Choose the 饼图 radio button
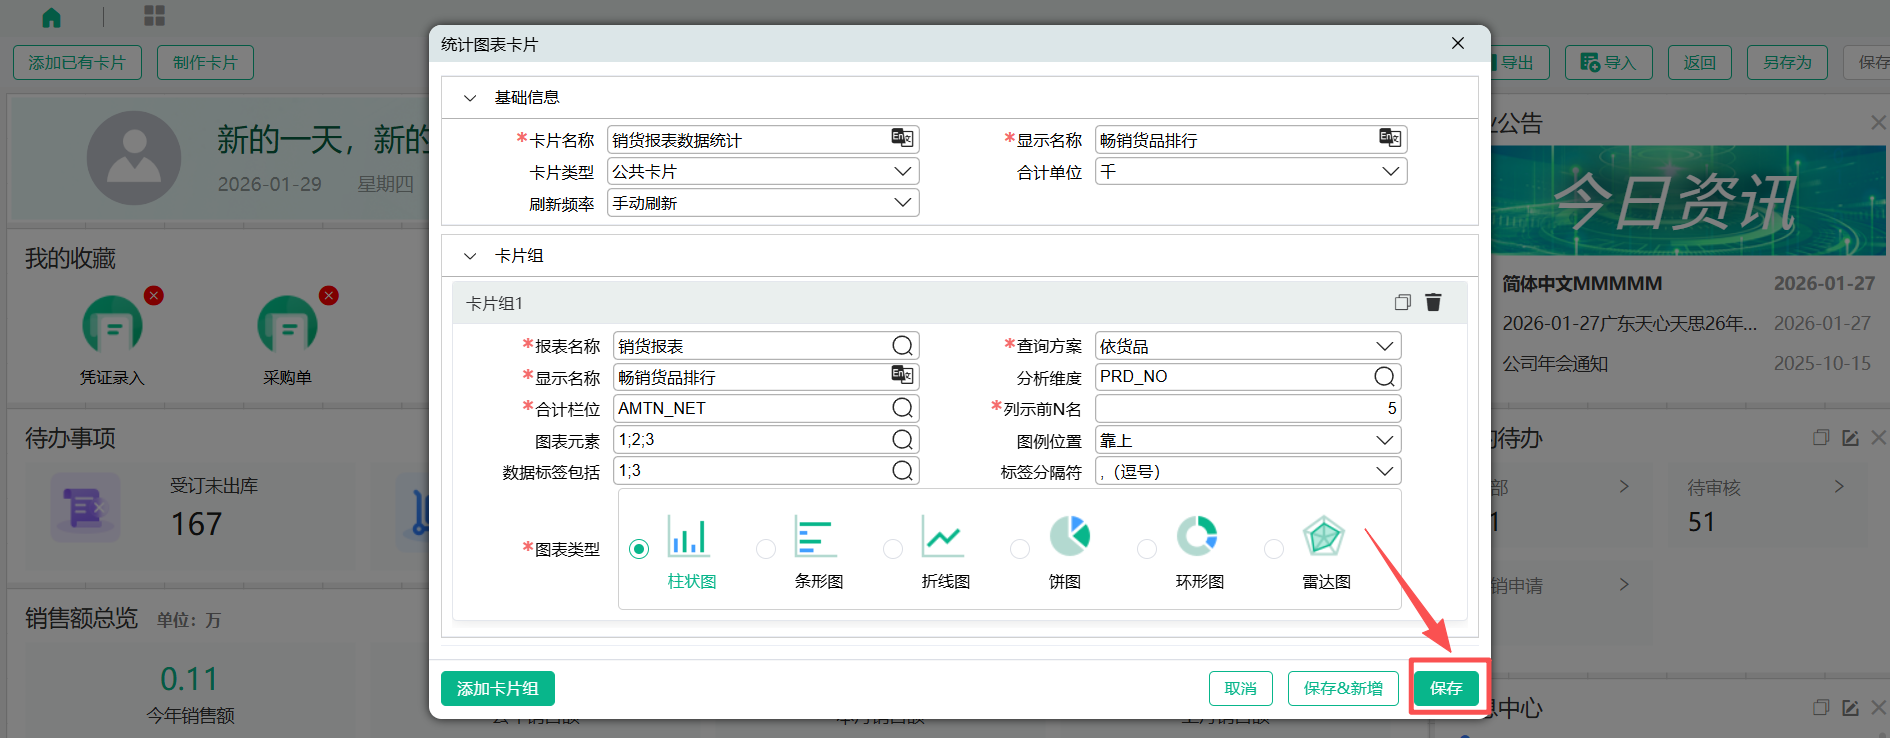Viewport: 1890px width, 738px height. (1020, 549)
